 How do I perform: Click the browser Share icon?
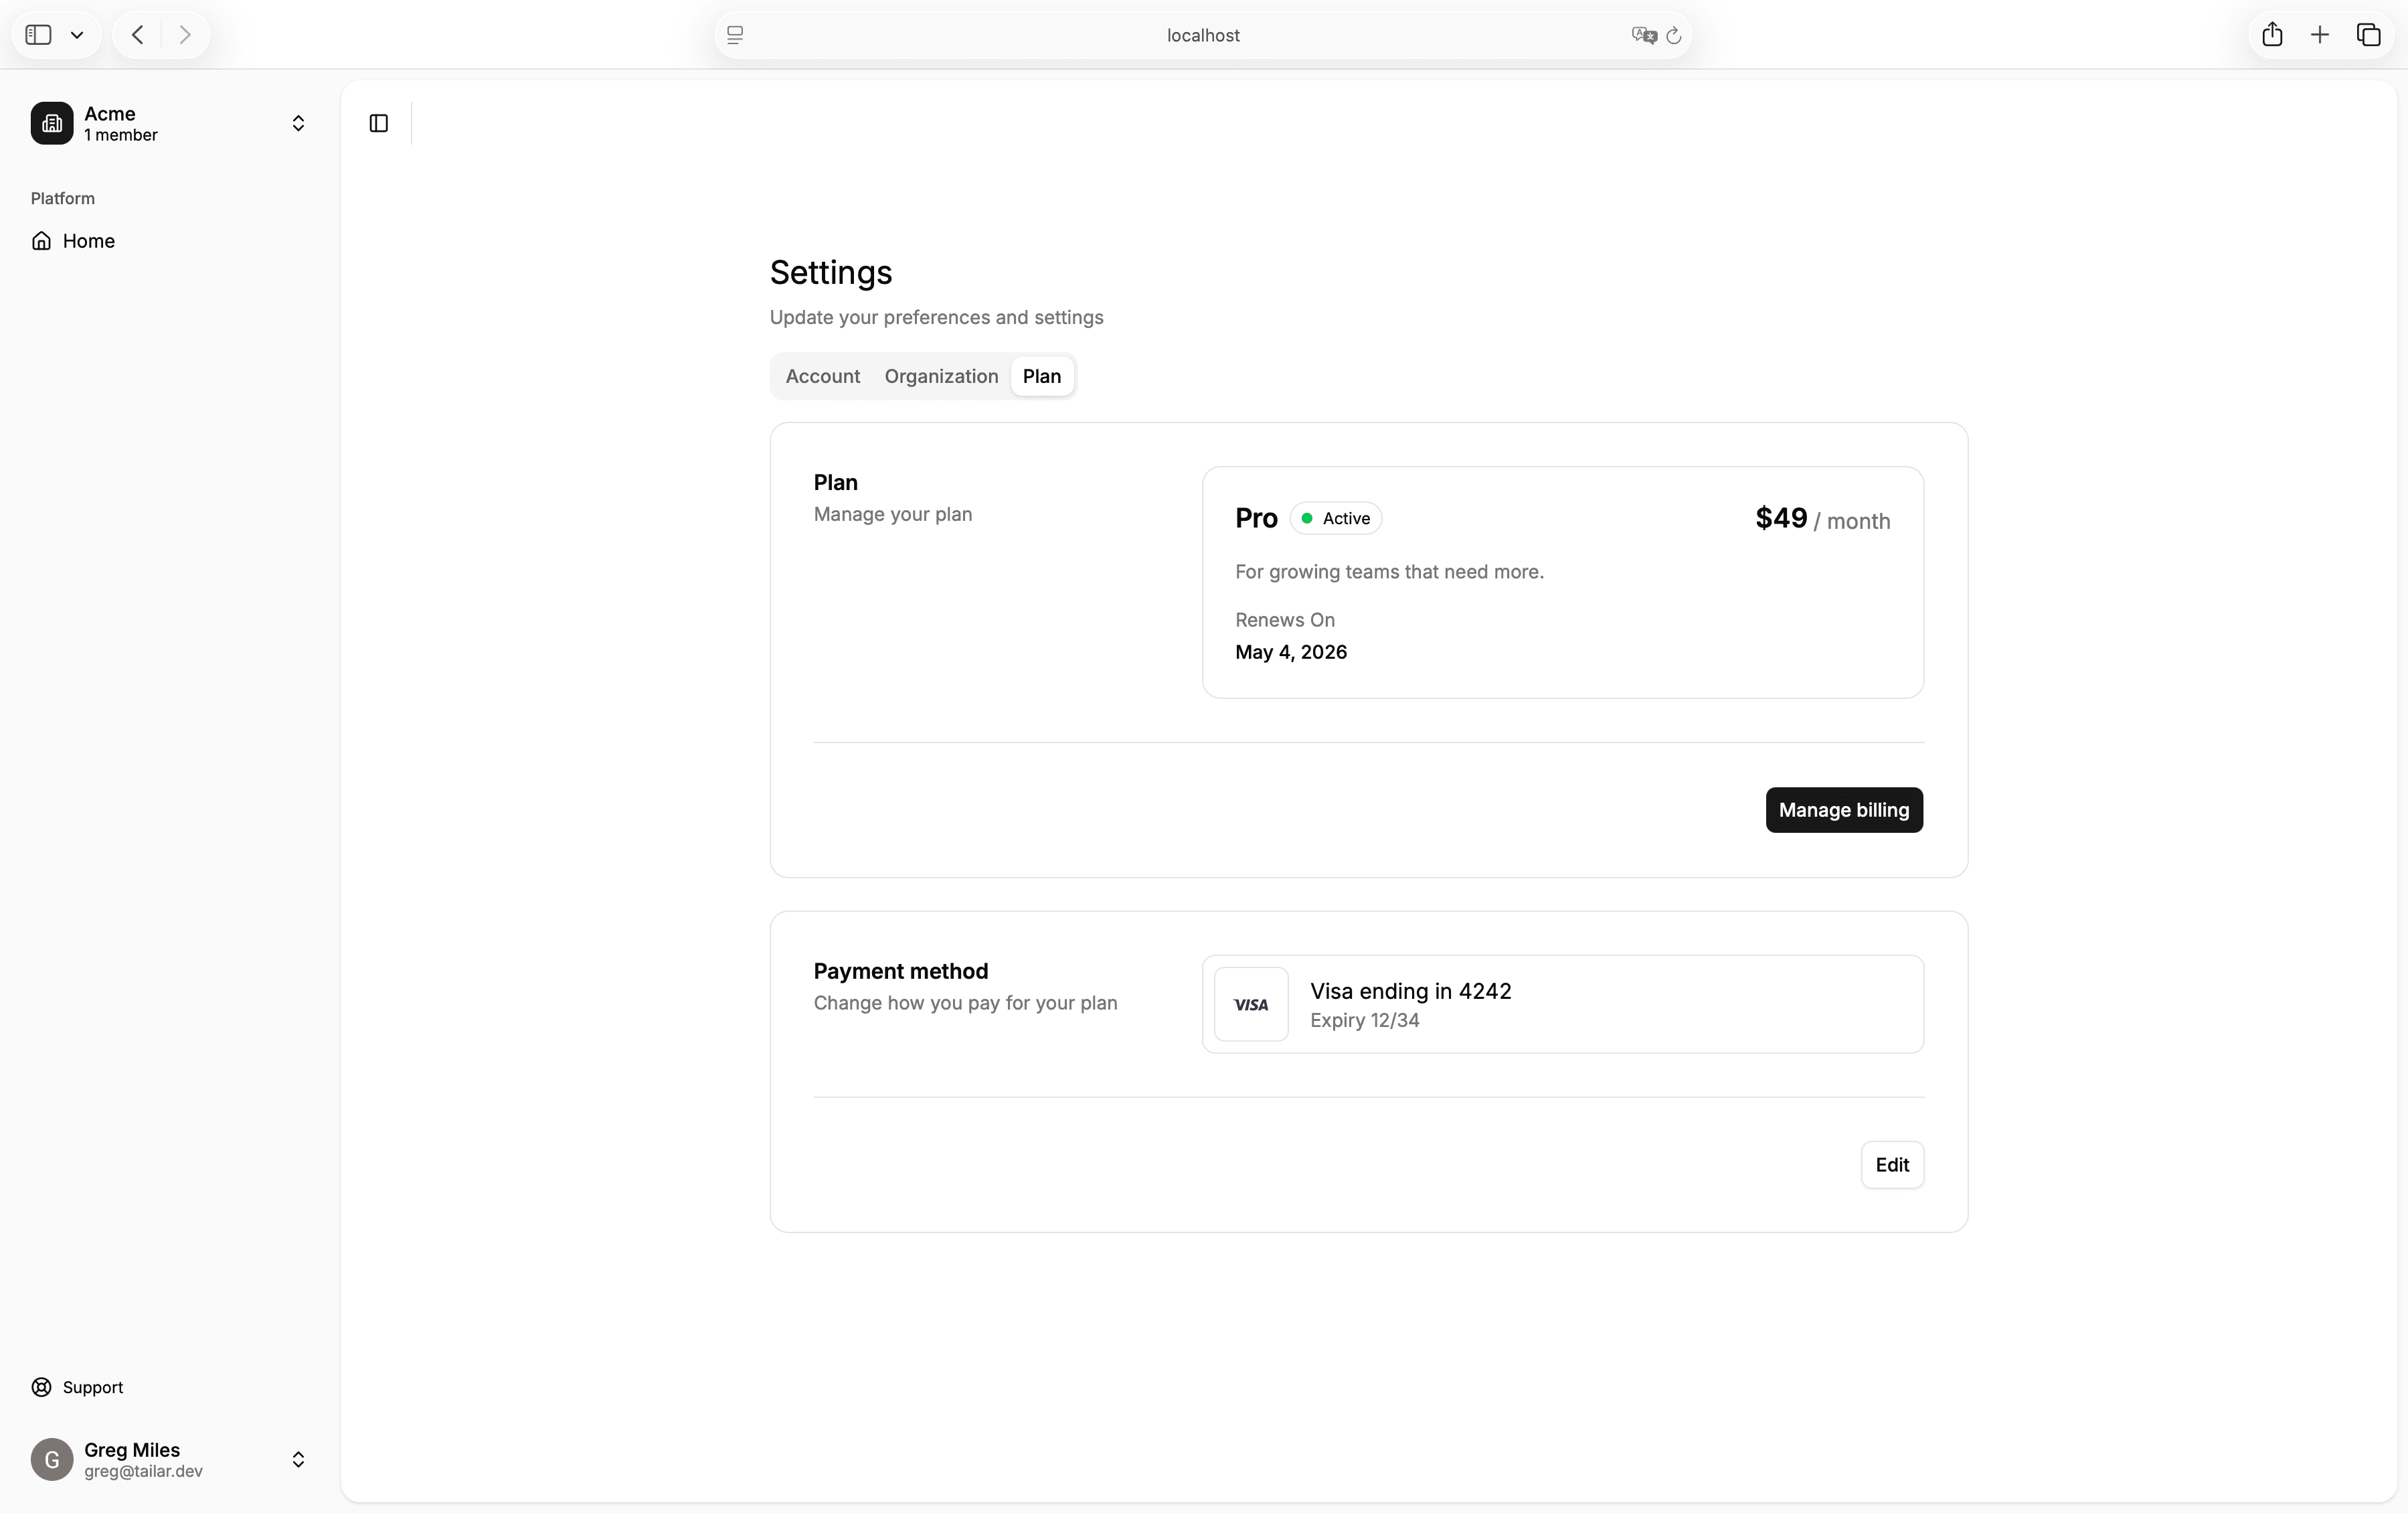tap(2272, 35)
